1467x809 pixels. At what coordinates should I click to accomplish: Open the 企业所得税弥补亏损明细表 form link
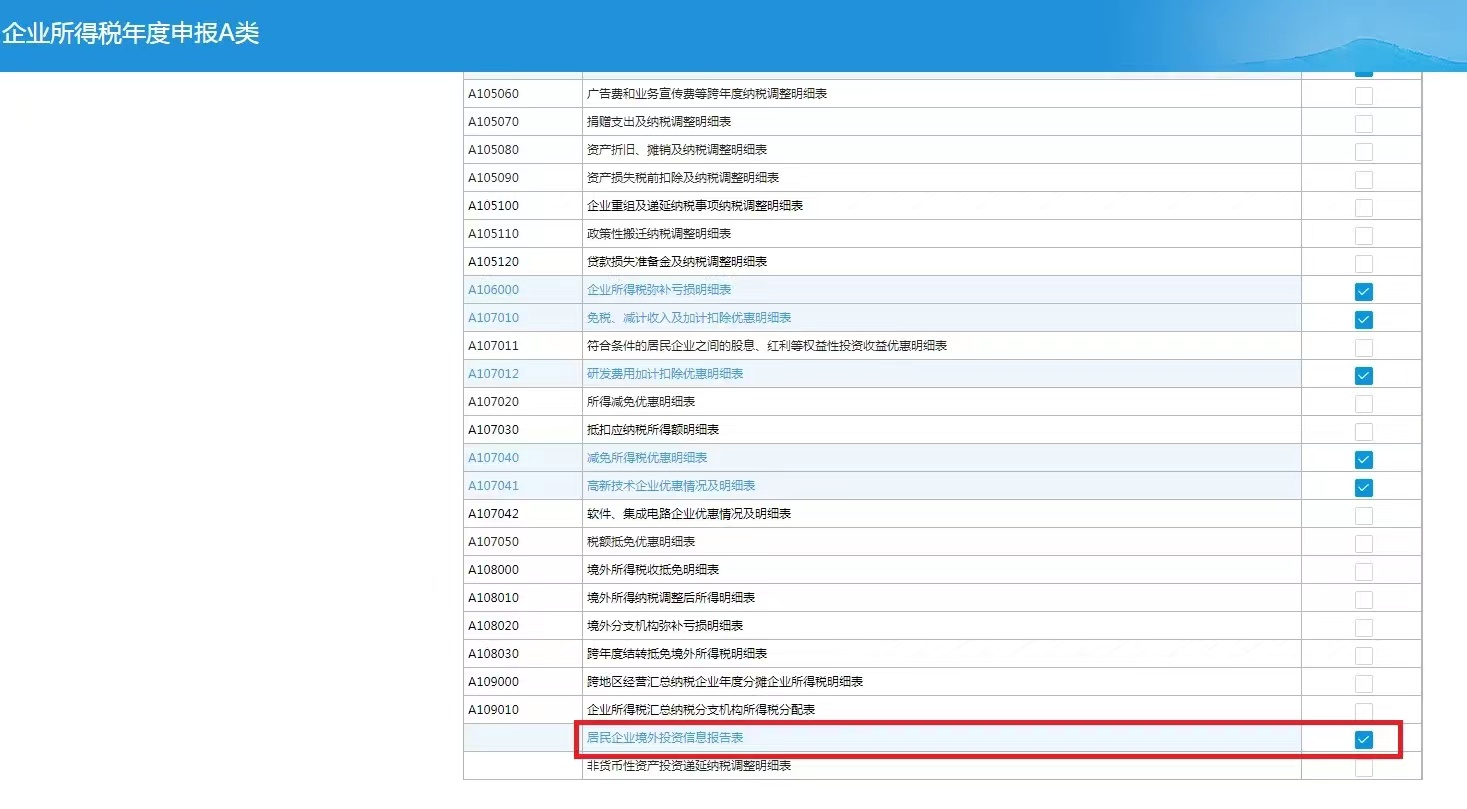pos(658,290)
